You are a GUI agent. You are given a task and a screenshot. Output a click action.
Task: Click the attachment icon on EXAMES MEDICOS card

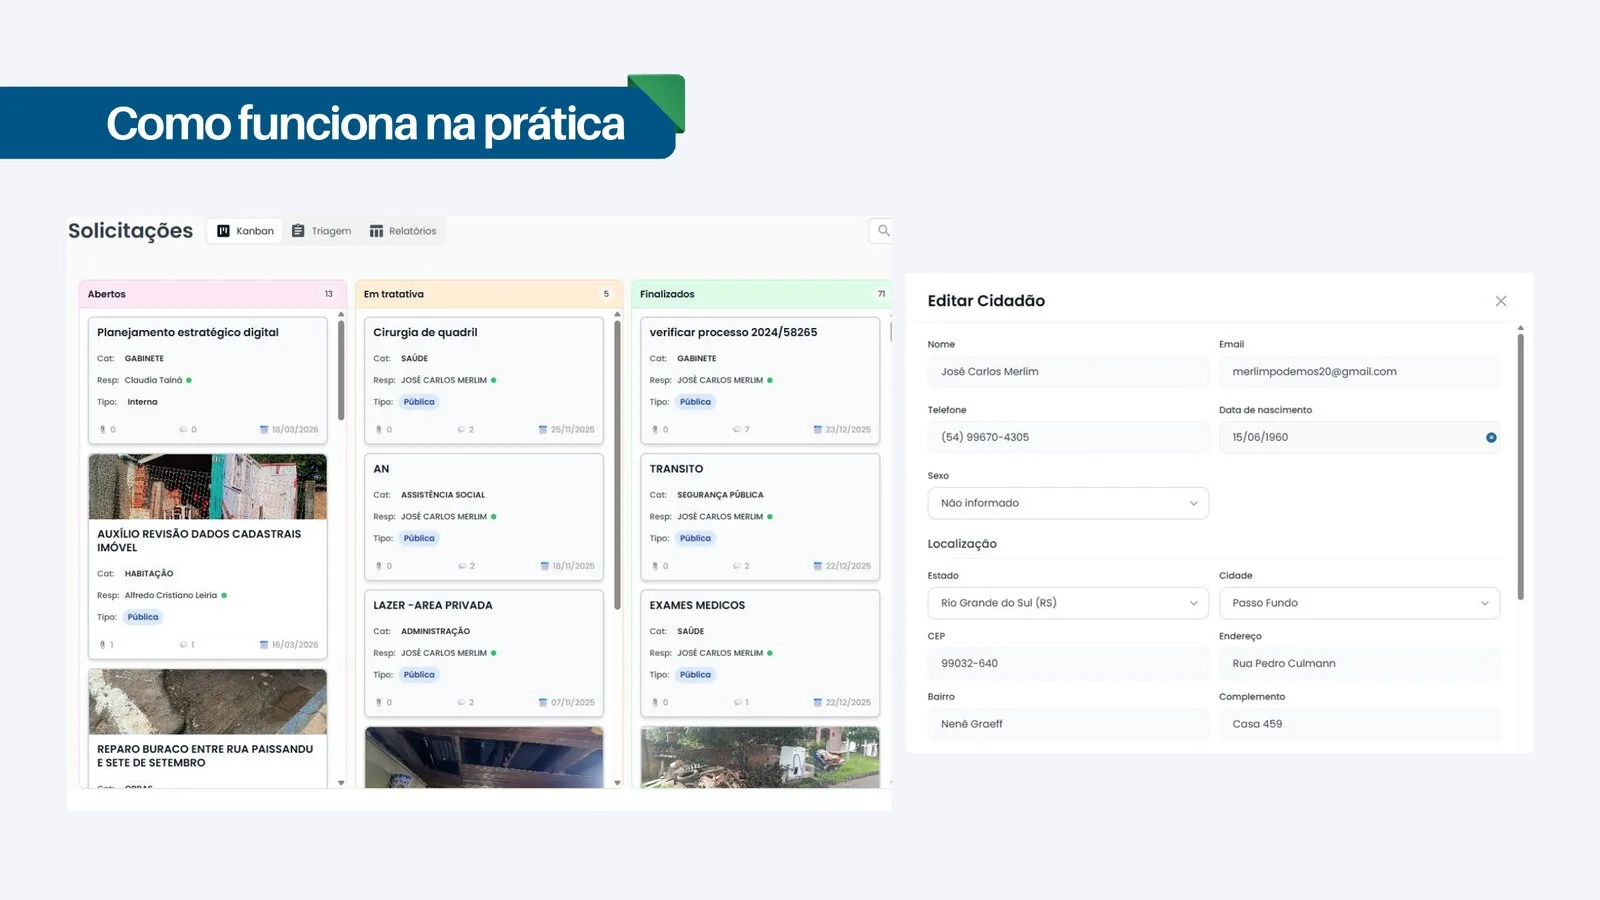pos(655,703)
